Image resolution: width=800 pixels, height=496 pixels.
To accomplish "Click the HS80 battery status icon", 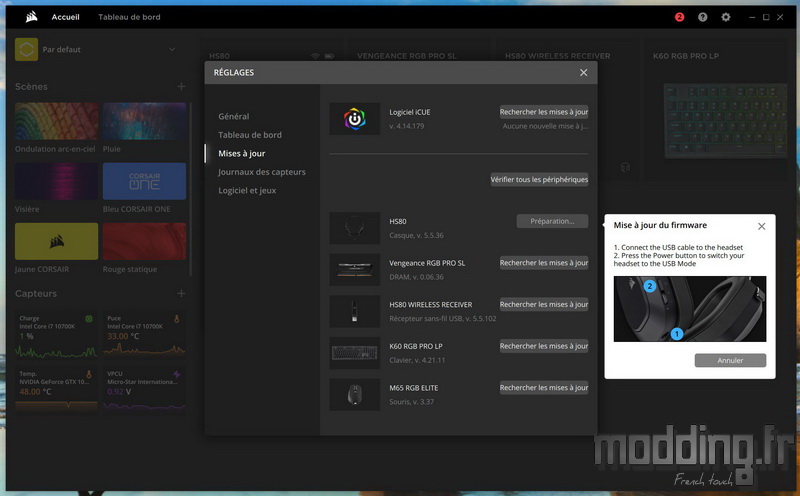I will pos(329,56).
